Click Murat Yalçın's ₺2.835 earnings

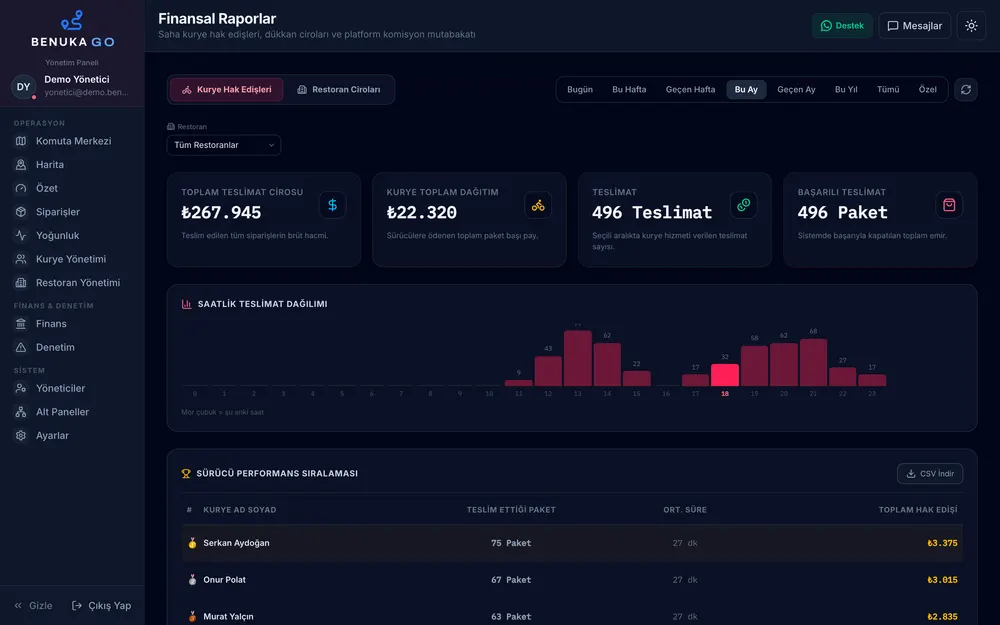point(942,616)
